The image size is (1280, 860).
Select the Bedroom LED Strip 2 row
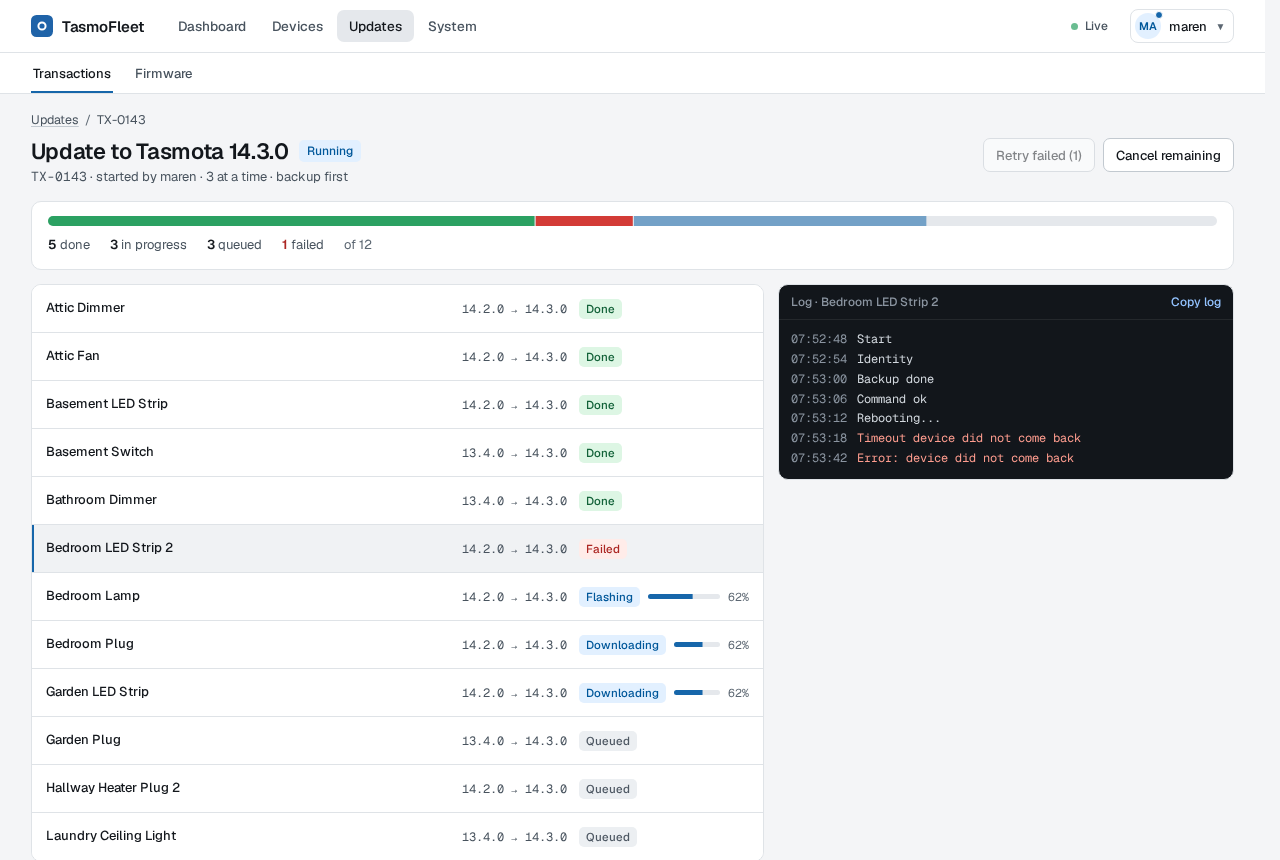click(x=398, y=549)
